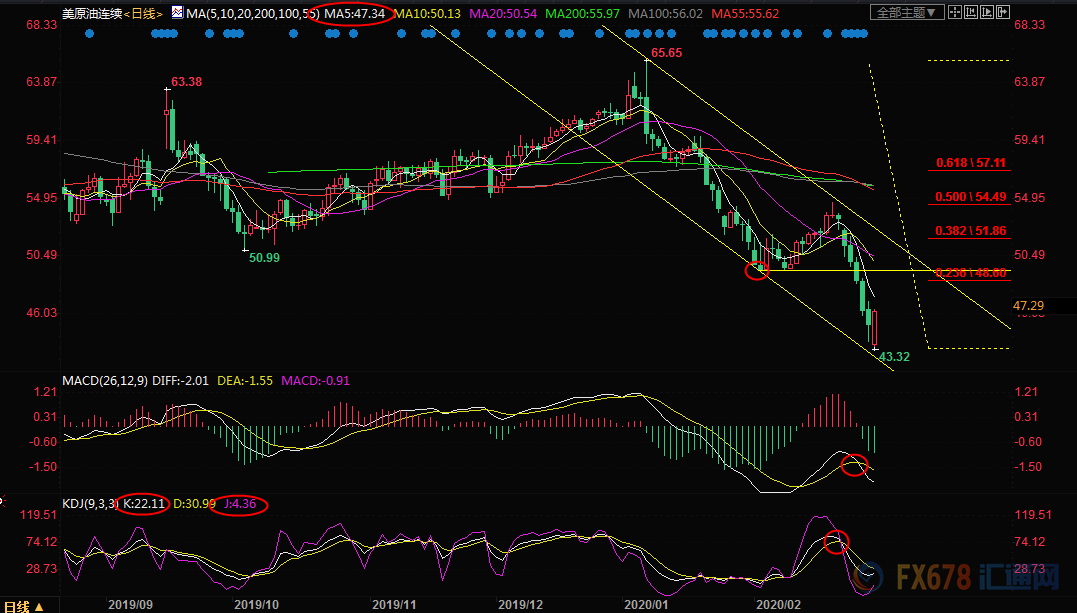Select the KDJ(9,3,3) indicator label
The height and width of the screenshot is (613, 1077).
click(x=88, y=504)
